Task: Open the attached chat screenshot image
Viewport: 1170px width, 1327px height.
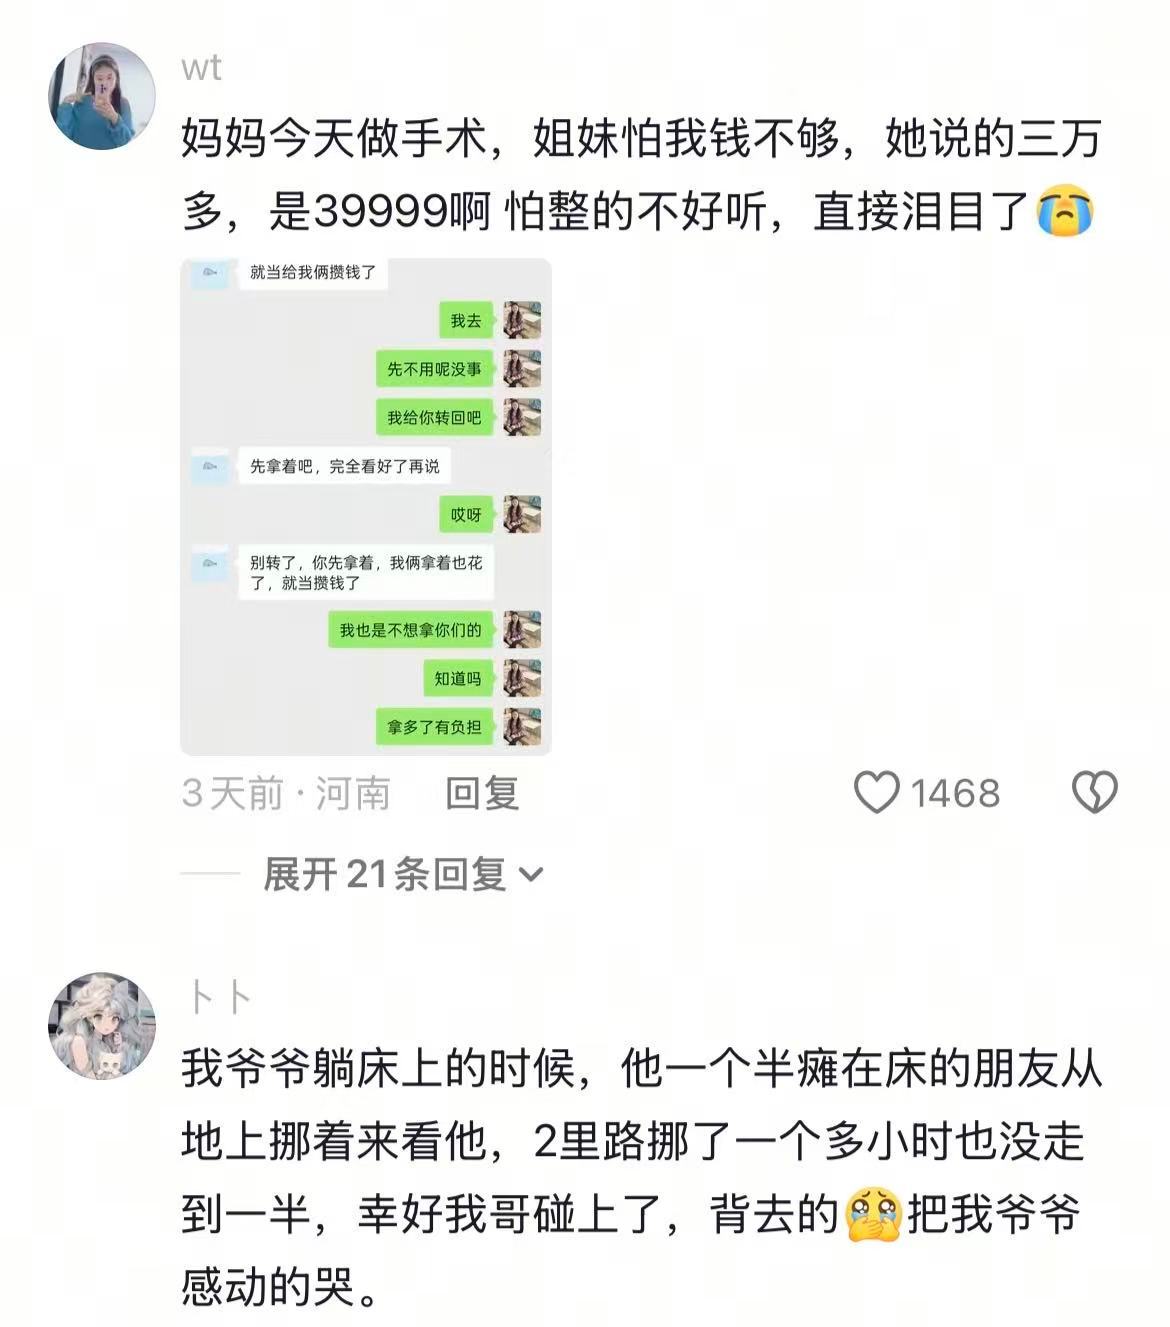Action: pyautogui.click(x=366, y=506)
